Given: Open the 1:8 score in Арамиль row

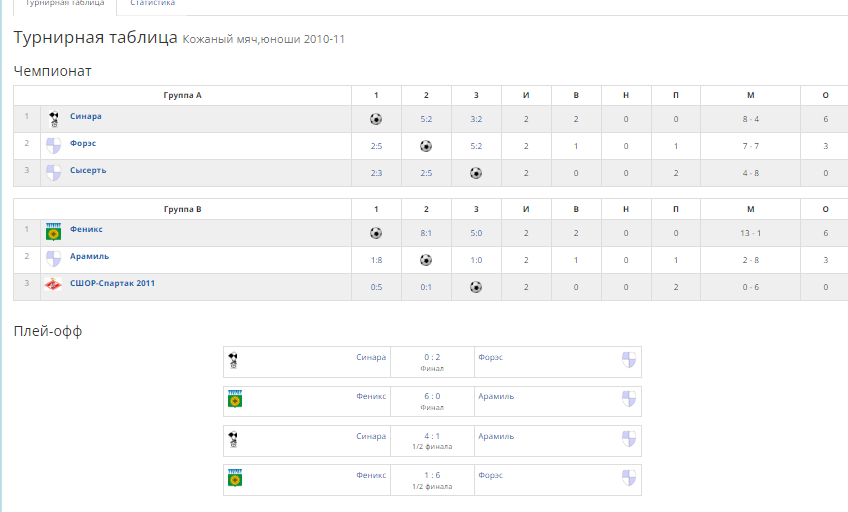Looking at the screenshot, I should [376, 260].
